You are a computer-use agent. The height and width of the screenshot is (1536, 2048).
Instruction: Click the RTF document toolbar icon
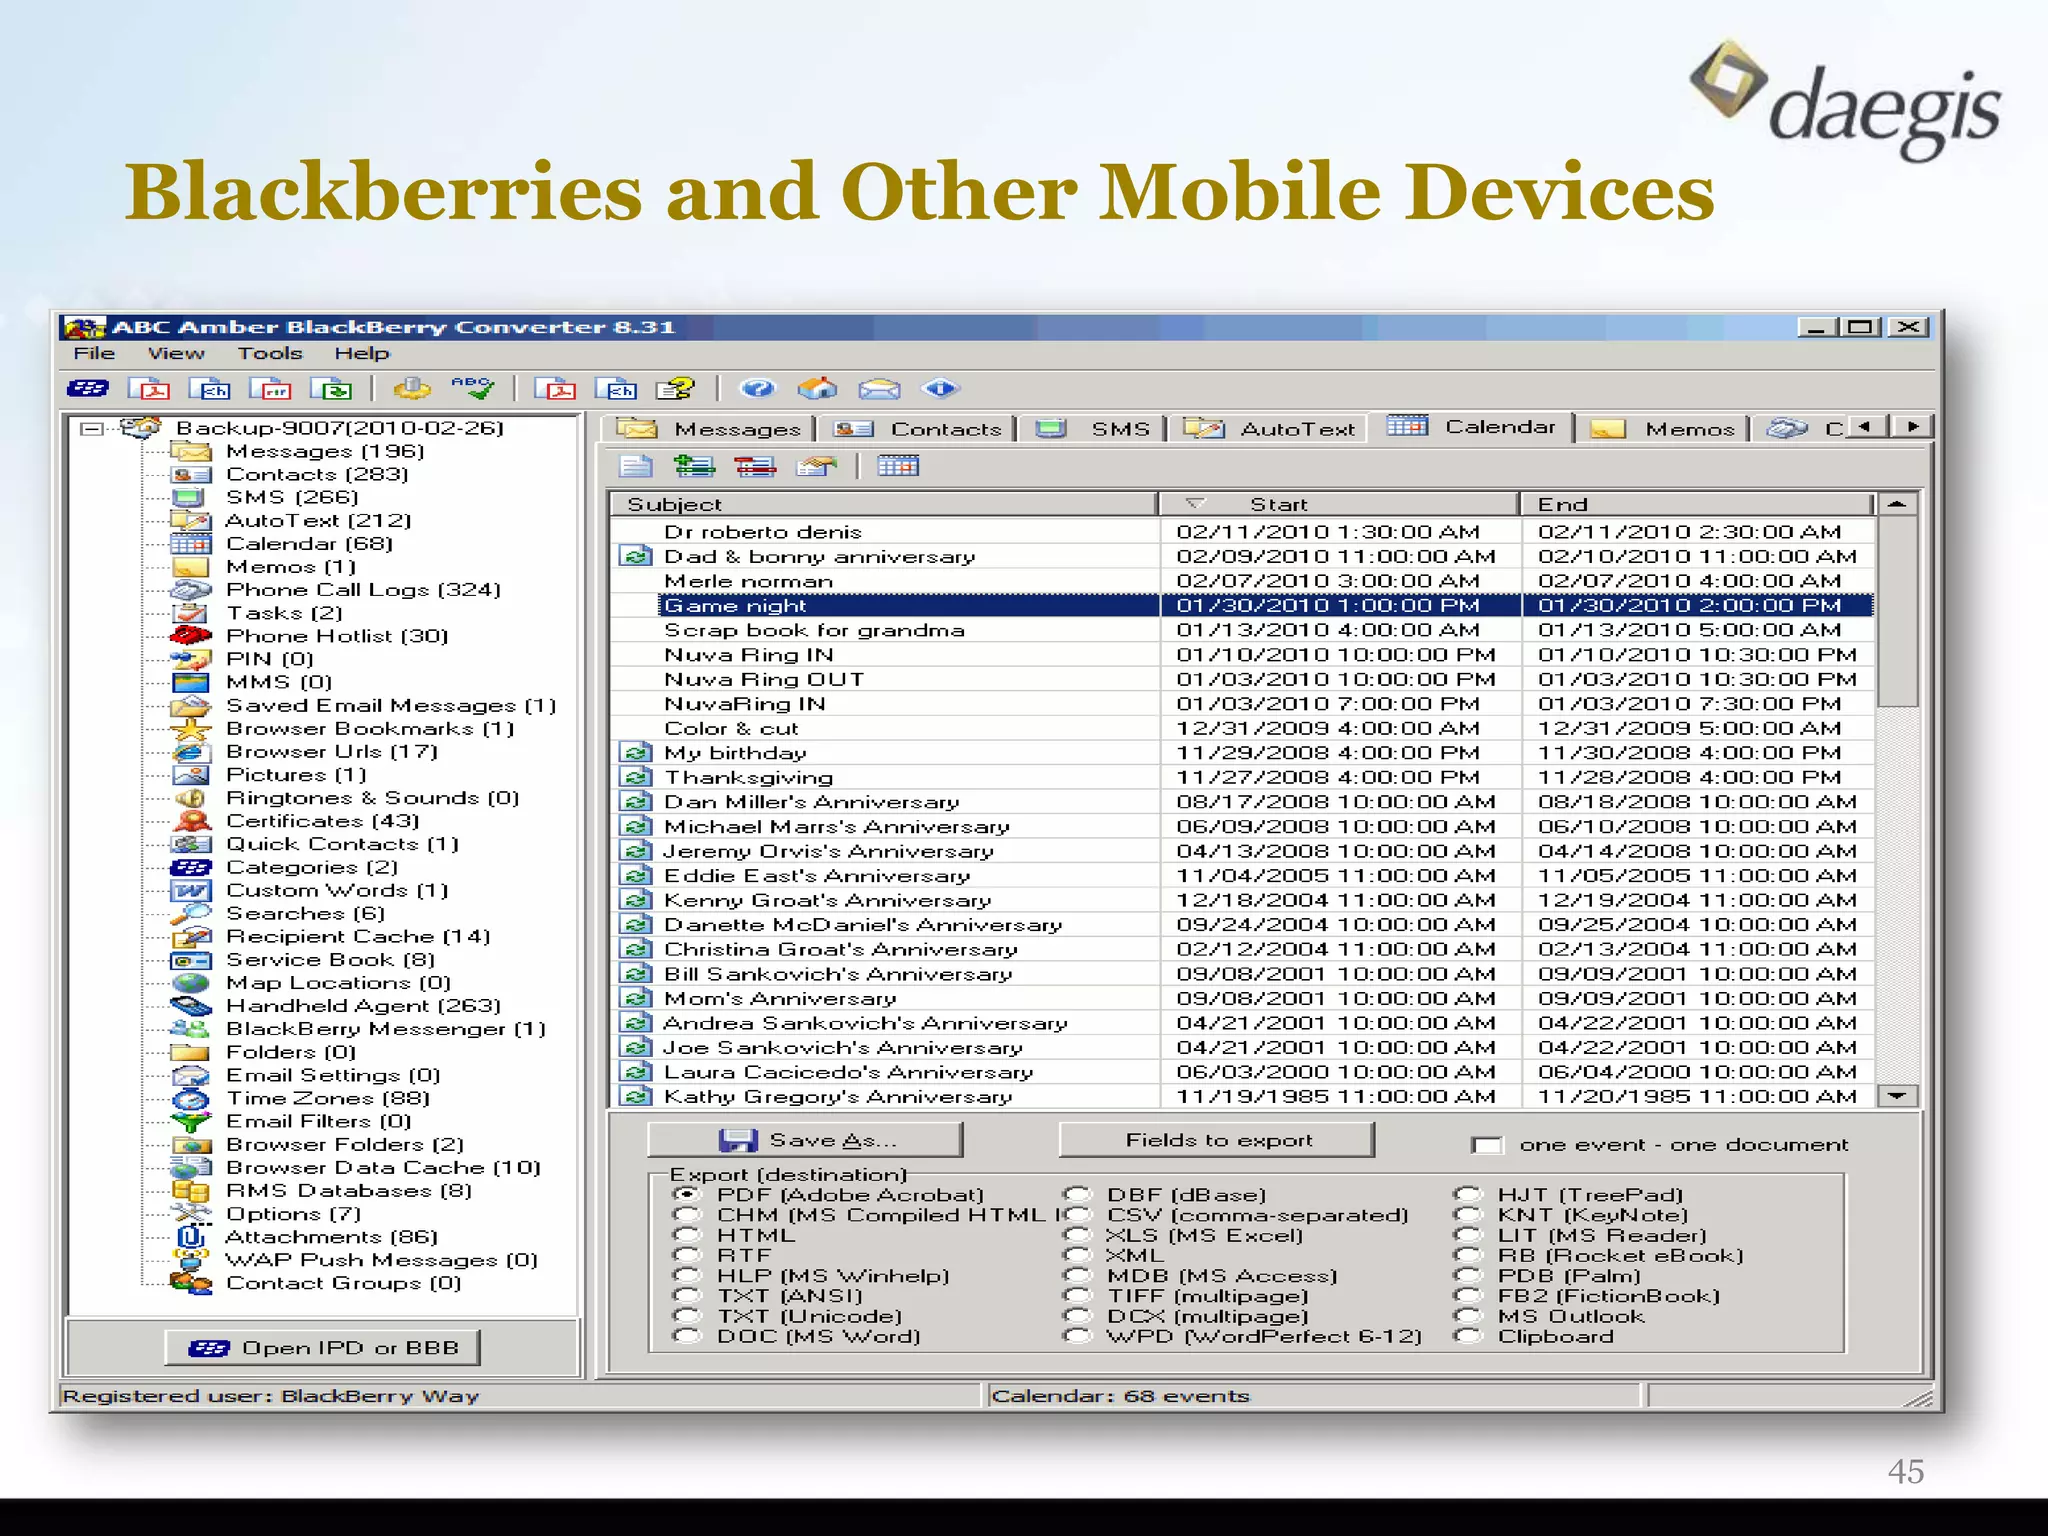[270, 388]
